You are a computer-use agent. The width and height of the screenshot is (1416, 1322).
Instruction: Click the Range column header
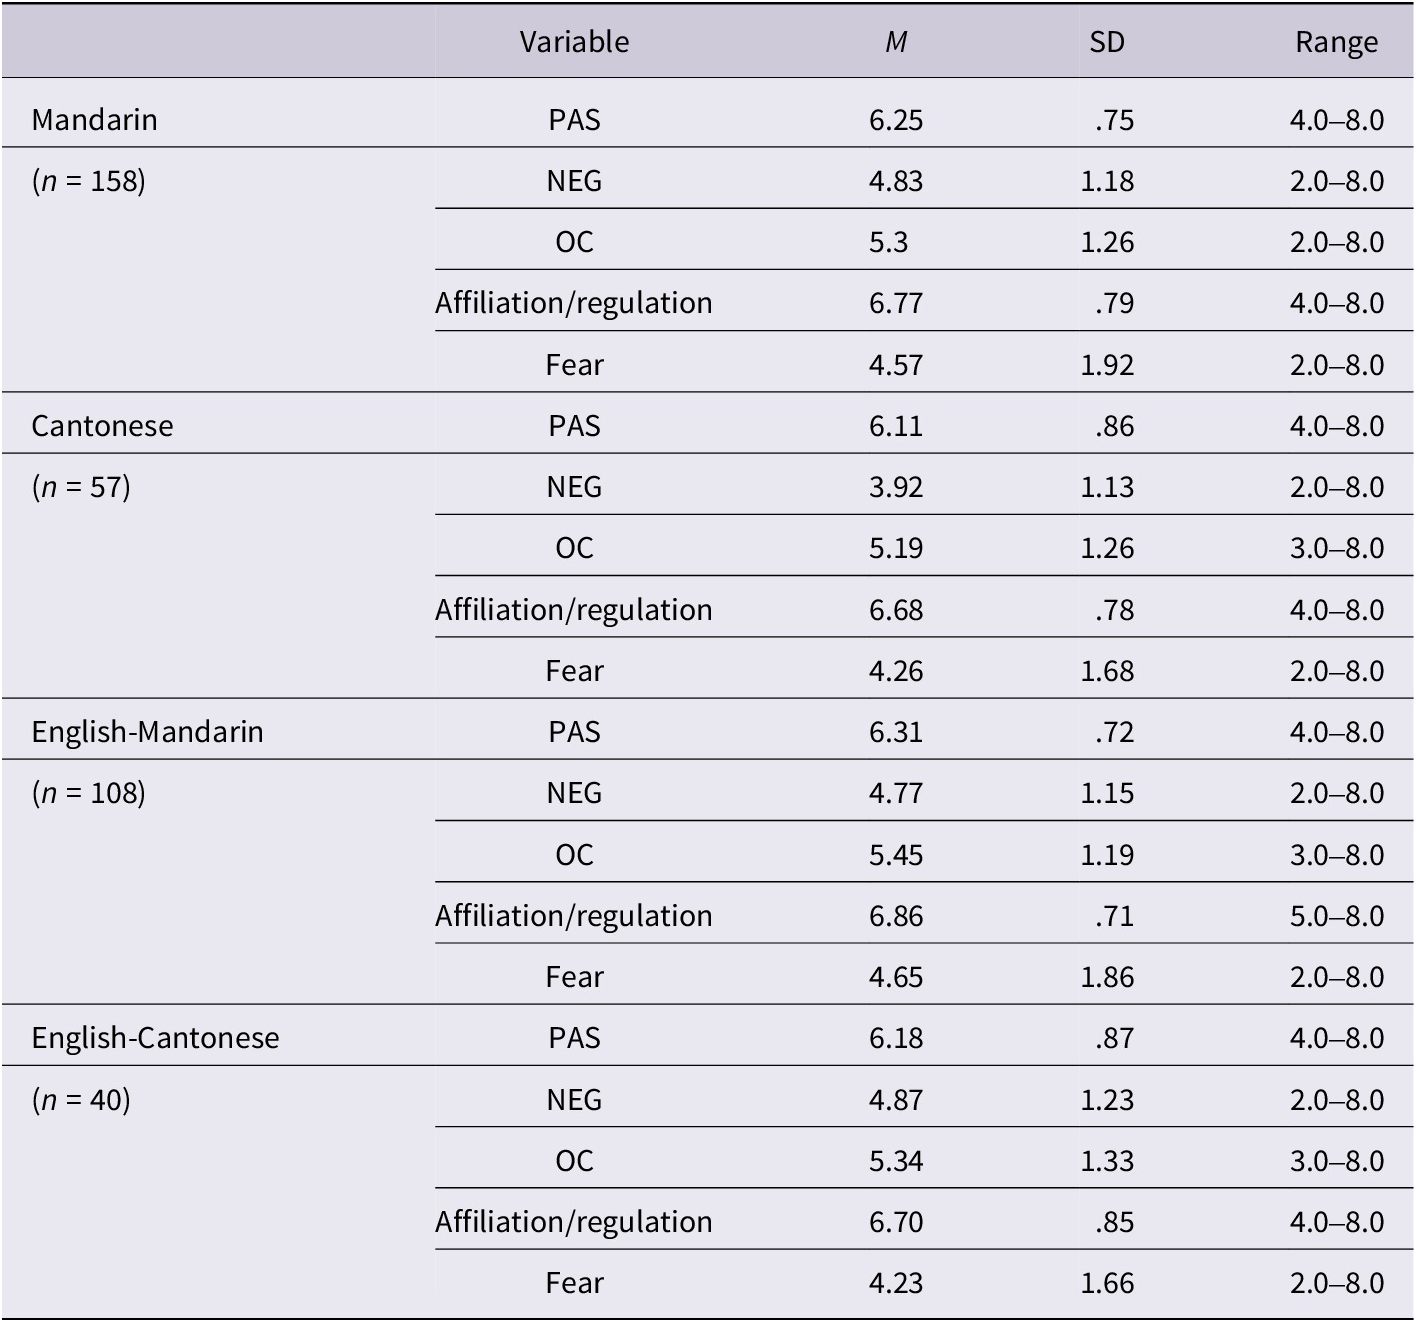tap(1336, 42)
